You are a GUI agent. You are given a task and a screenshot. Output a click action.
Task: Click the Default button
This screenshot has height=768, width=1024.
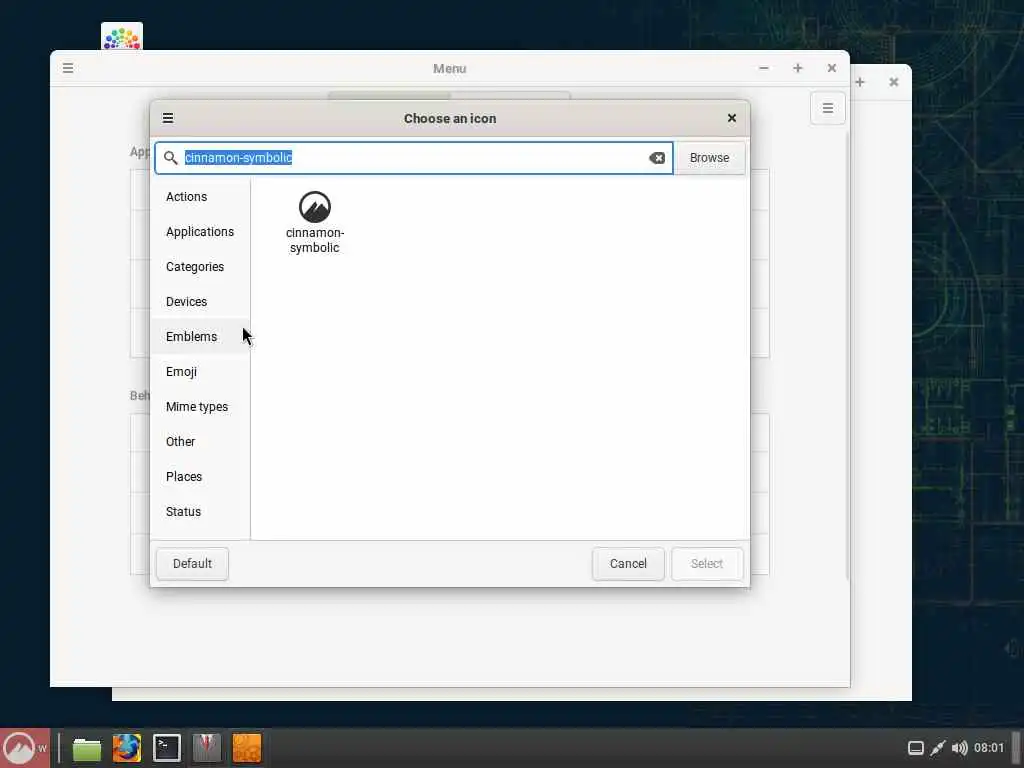pos(192,564)
